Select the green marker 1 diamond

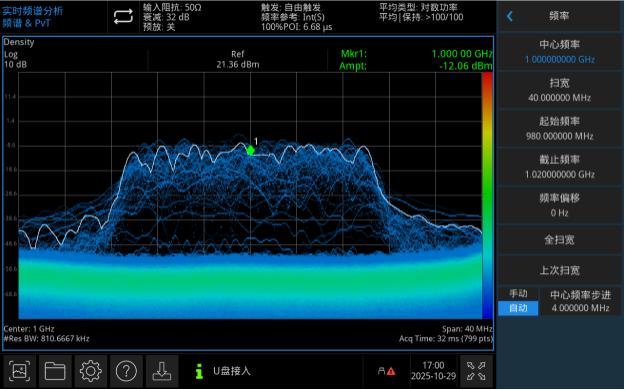pyautogui.click(x=250, y=150)
